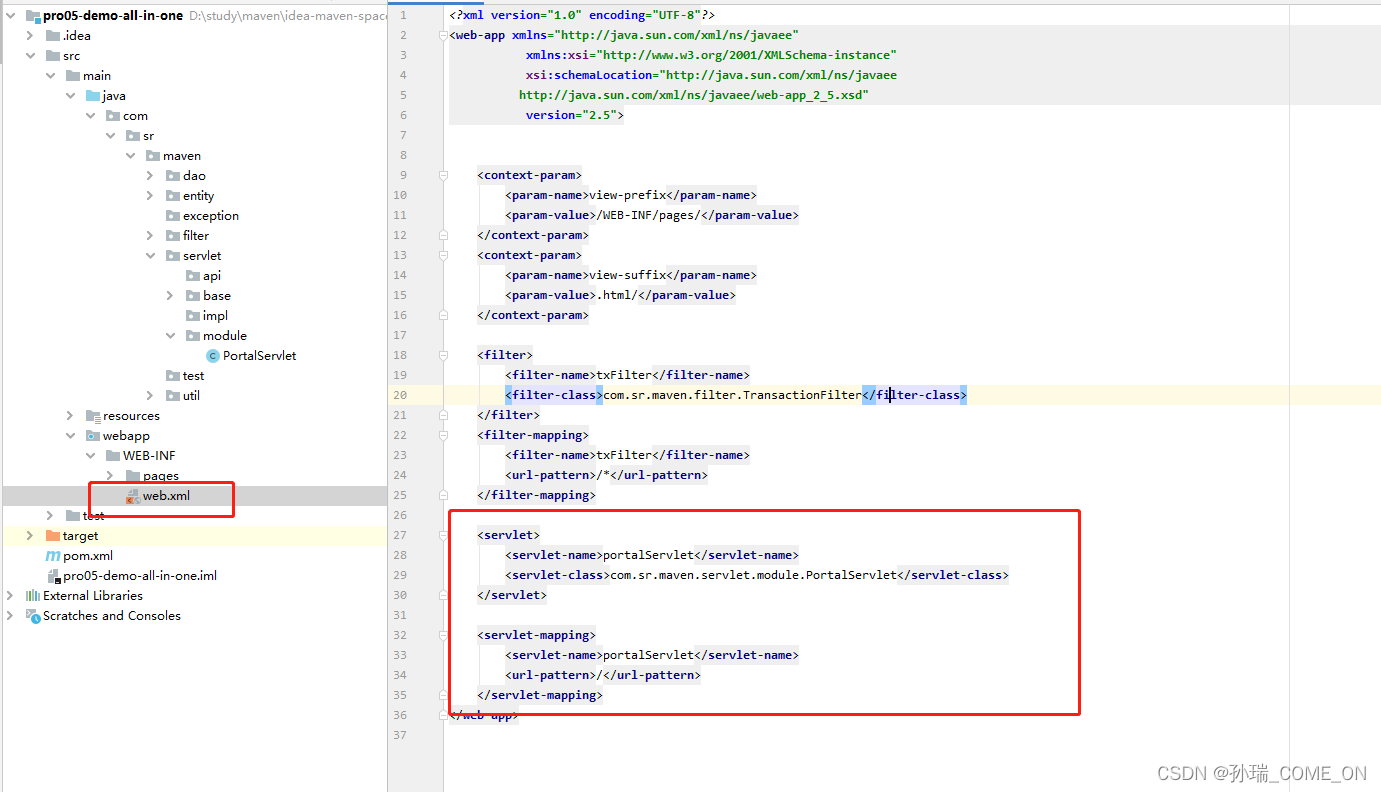Click the .html/ param value text
This screenshot has width=1381, height=792.
[615, 295]
